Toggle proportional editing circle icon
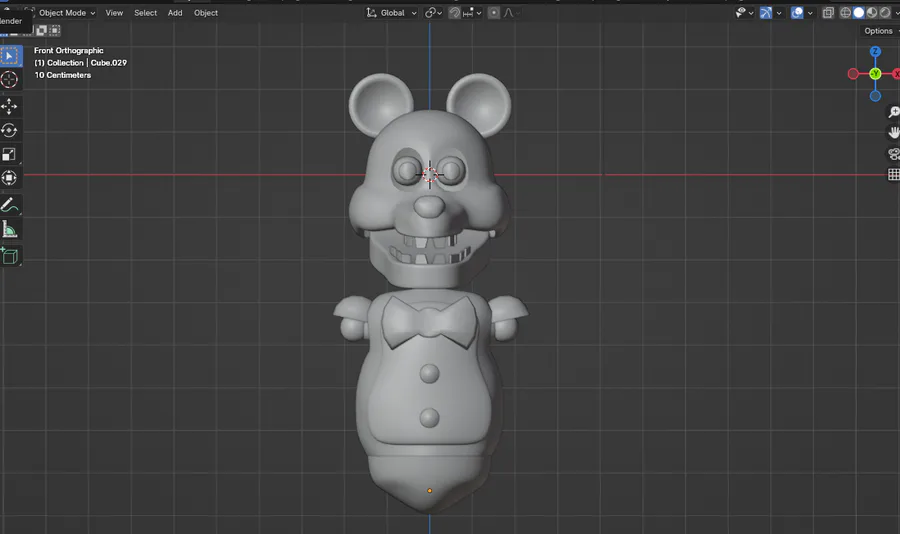This screenshot has height=534, width=900. tap(494, 13)
